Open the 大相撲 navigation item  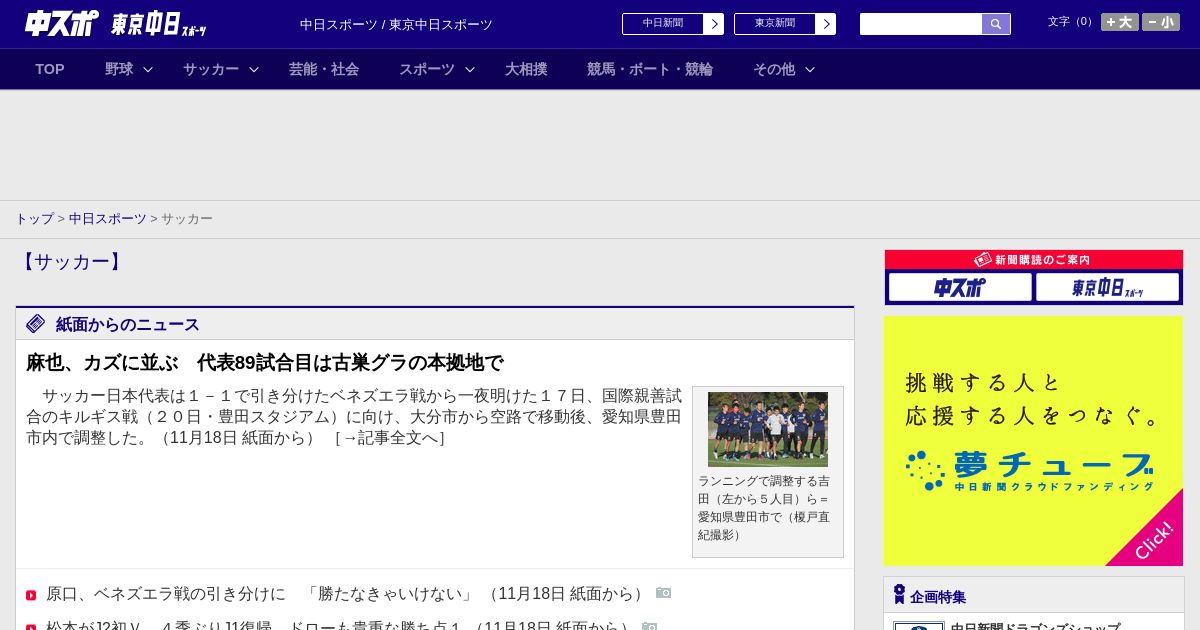[x=526, y=69]
